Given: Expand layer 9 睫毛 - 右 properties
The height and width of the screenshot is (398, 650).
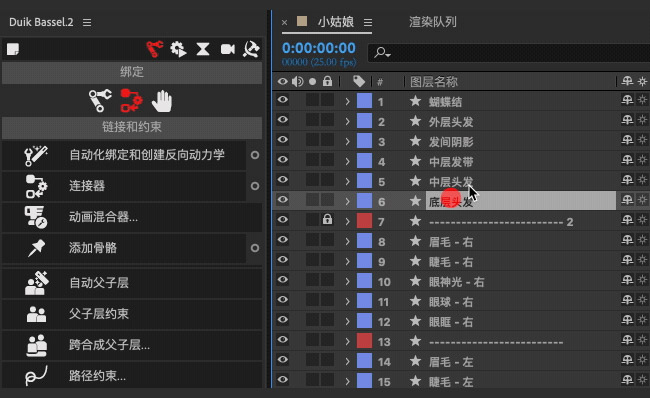Looking at the screenshot, I should pyautogui.click(x=348, y=261).
